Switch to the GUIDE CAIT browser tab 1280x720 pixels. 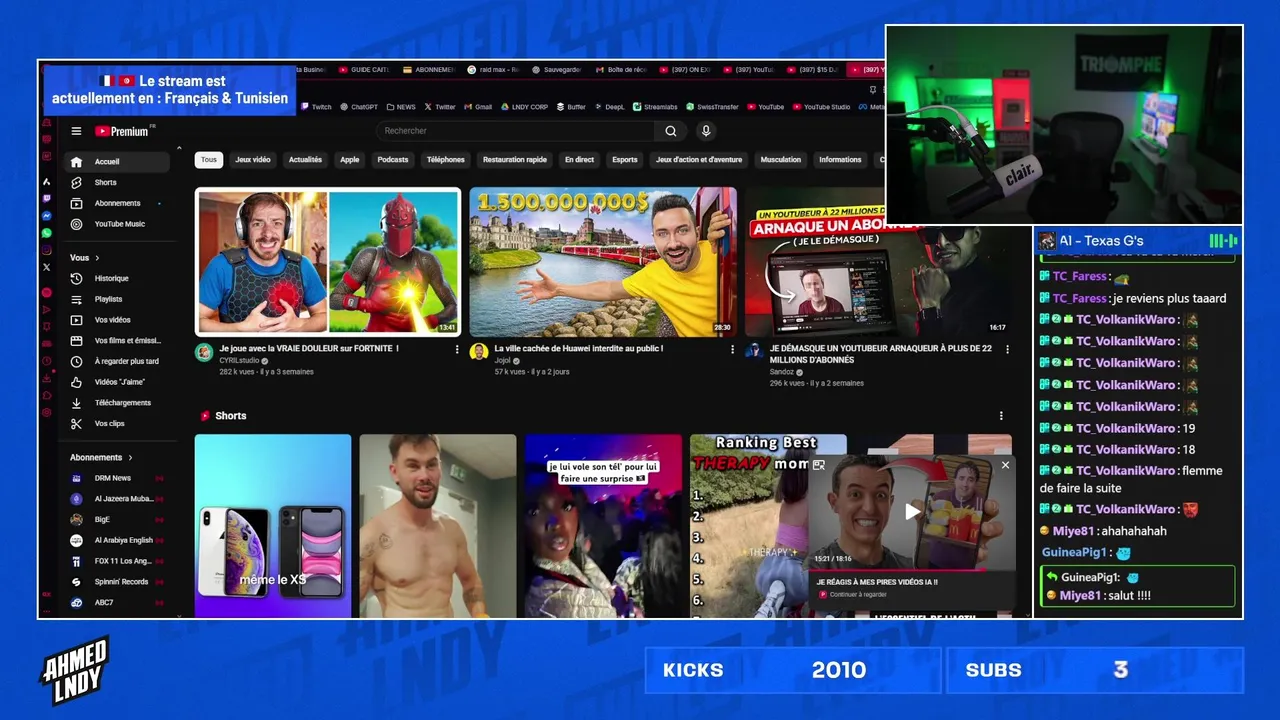click(364, 70)
